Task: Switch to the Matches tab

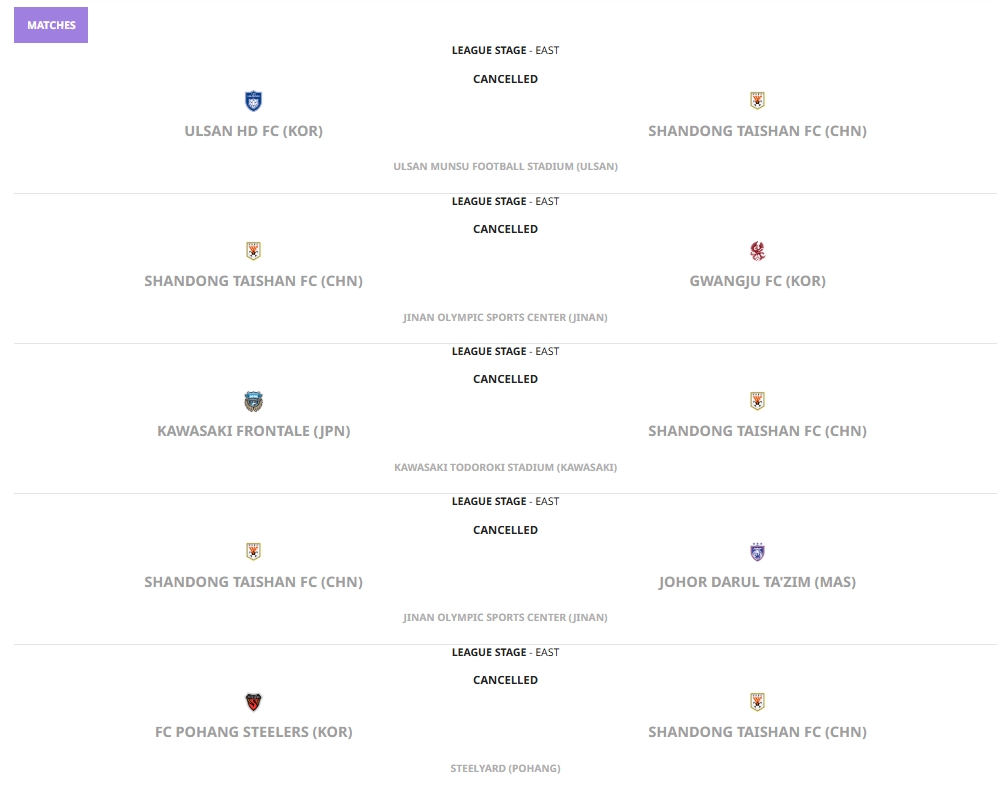Action: point(51,25)
